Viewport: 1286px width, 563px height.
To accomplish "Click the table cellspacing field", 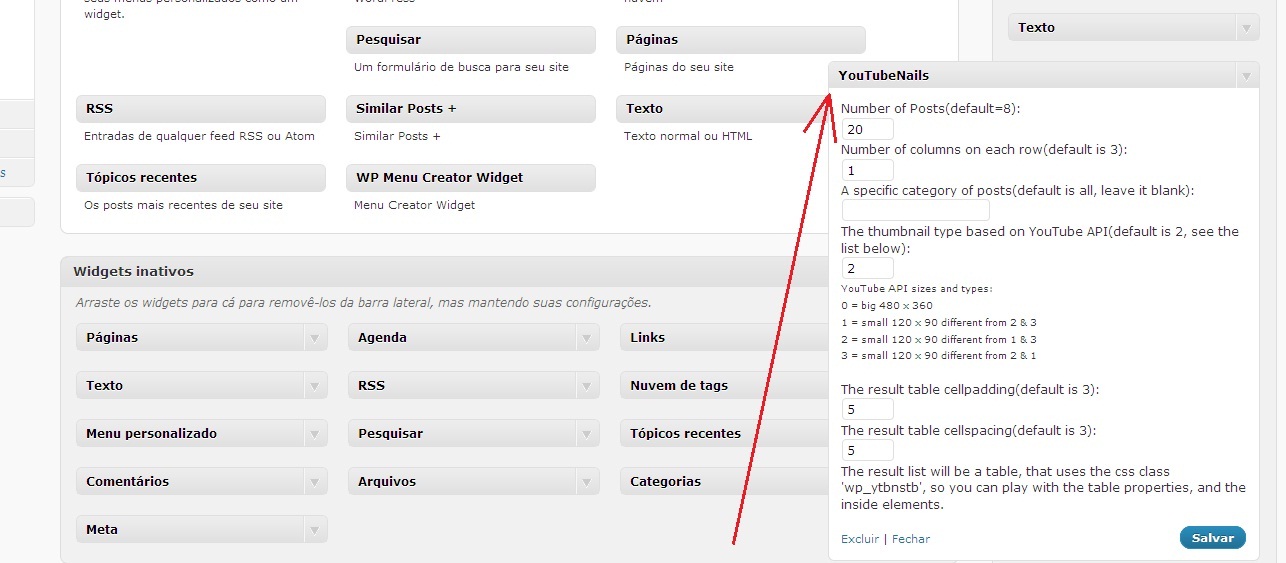I will 867,450.
